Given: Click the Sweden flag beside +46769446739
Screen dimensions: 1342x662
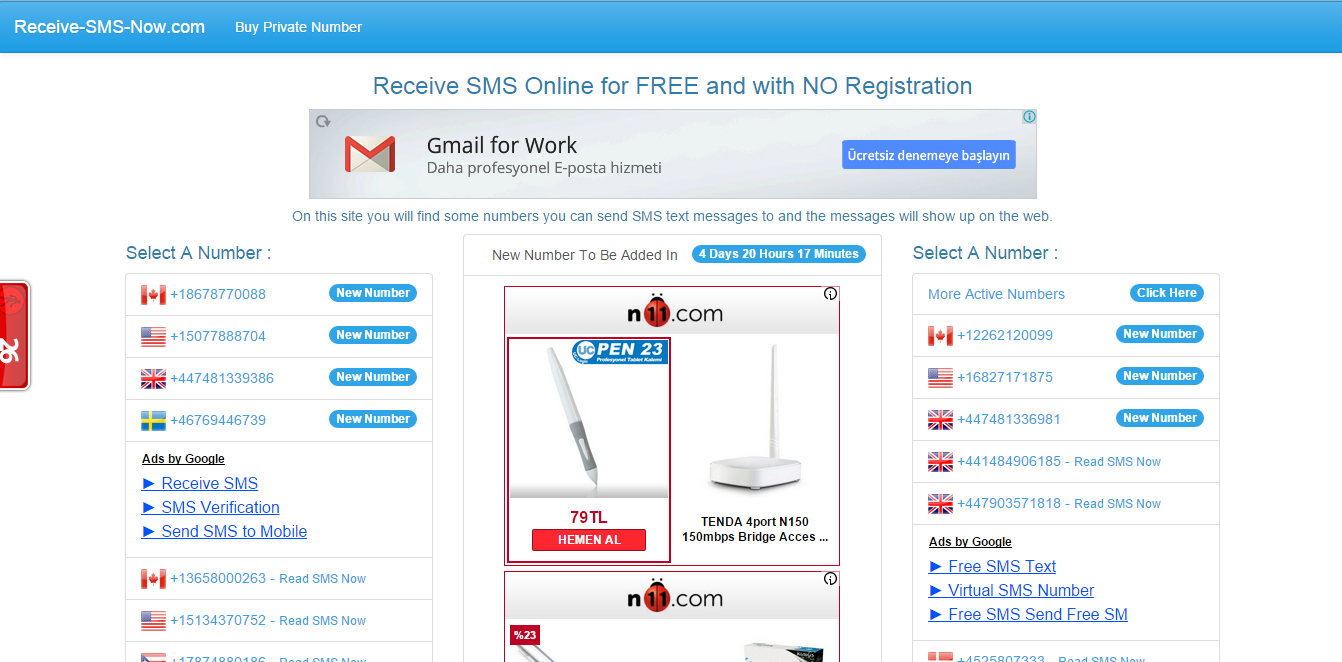Looking at the screenshot, I should click(153, 420).
